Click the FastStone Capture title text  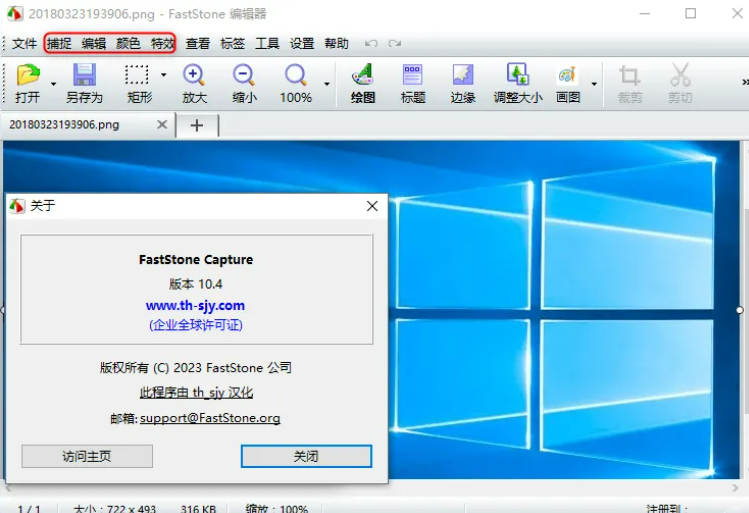(x=196, y=259)
